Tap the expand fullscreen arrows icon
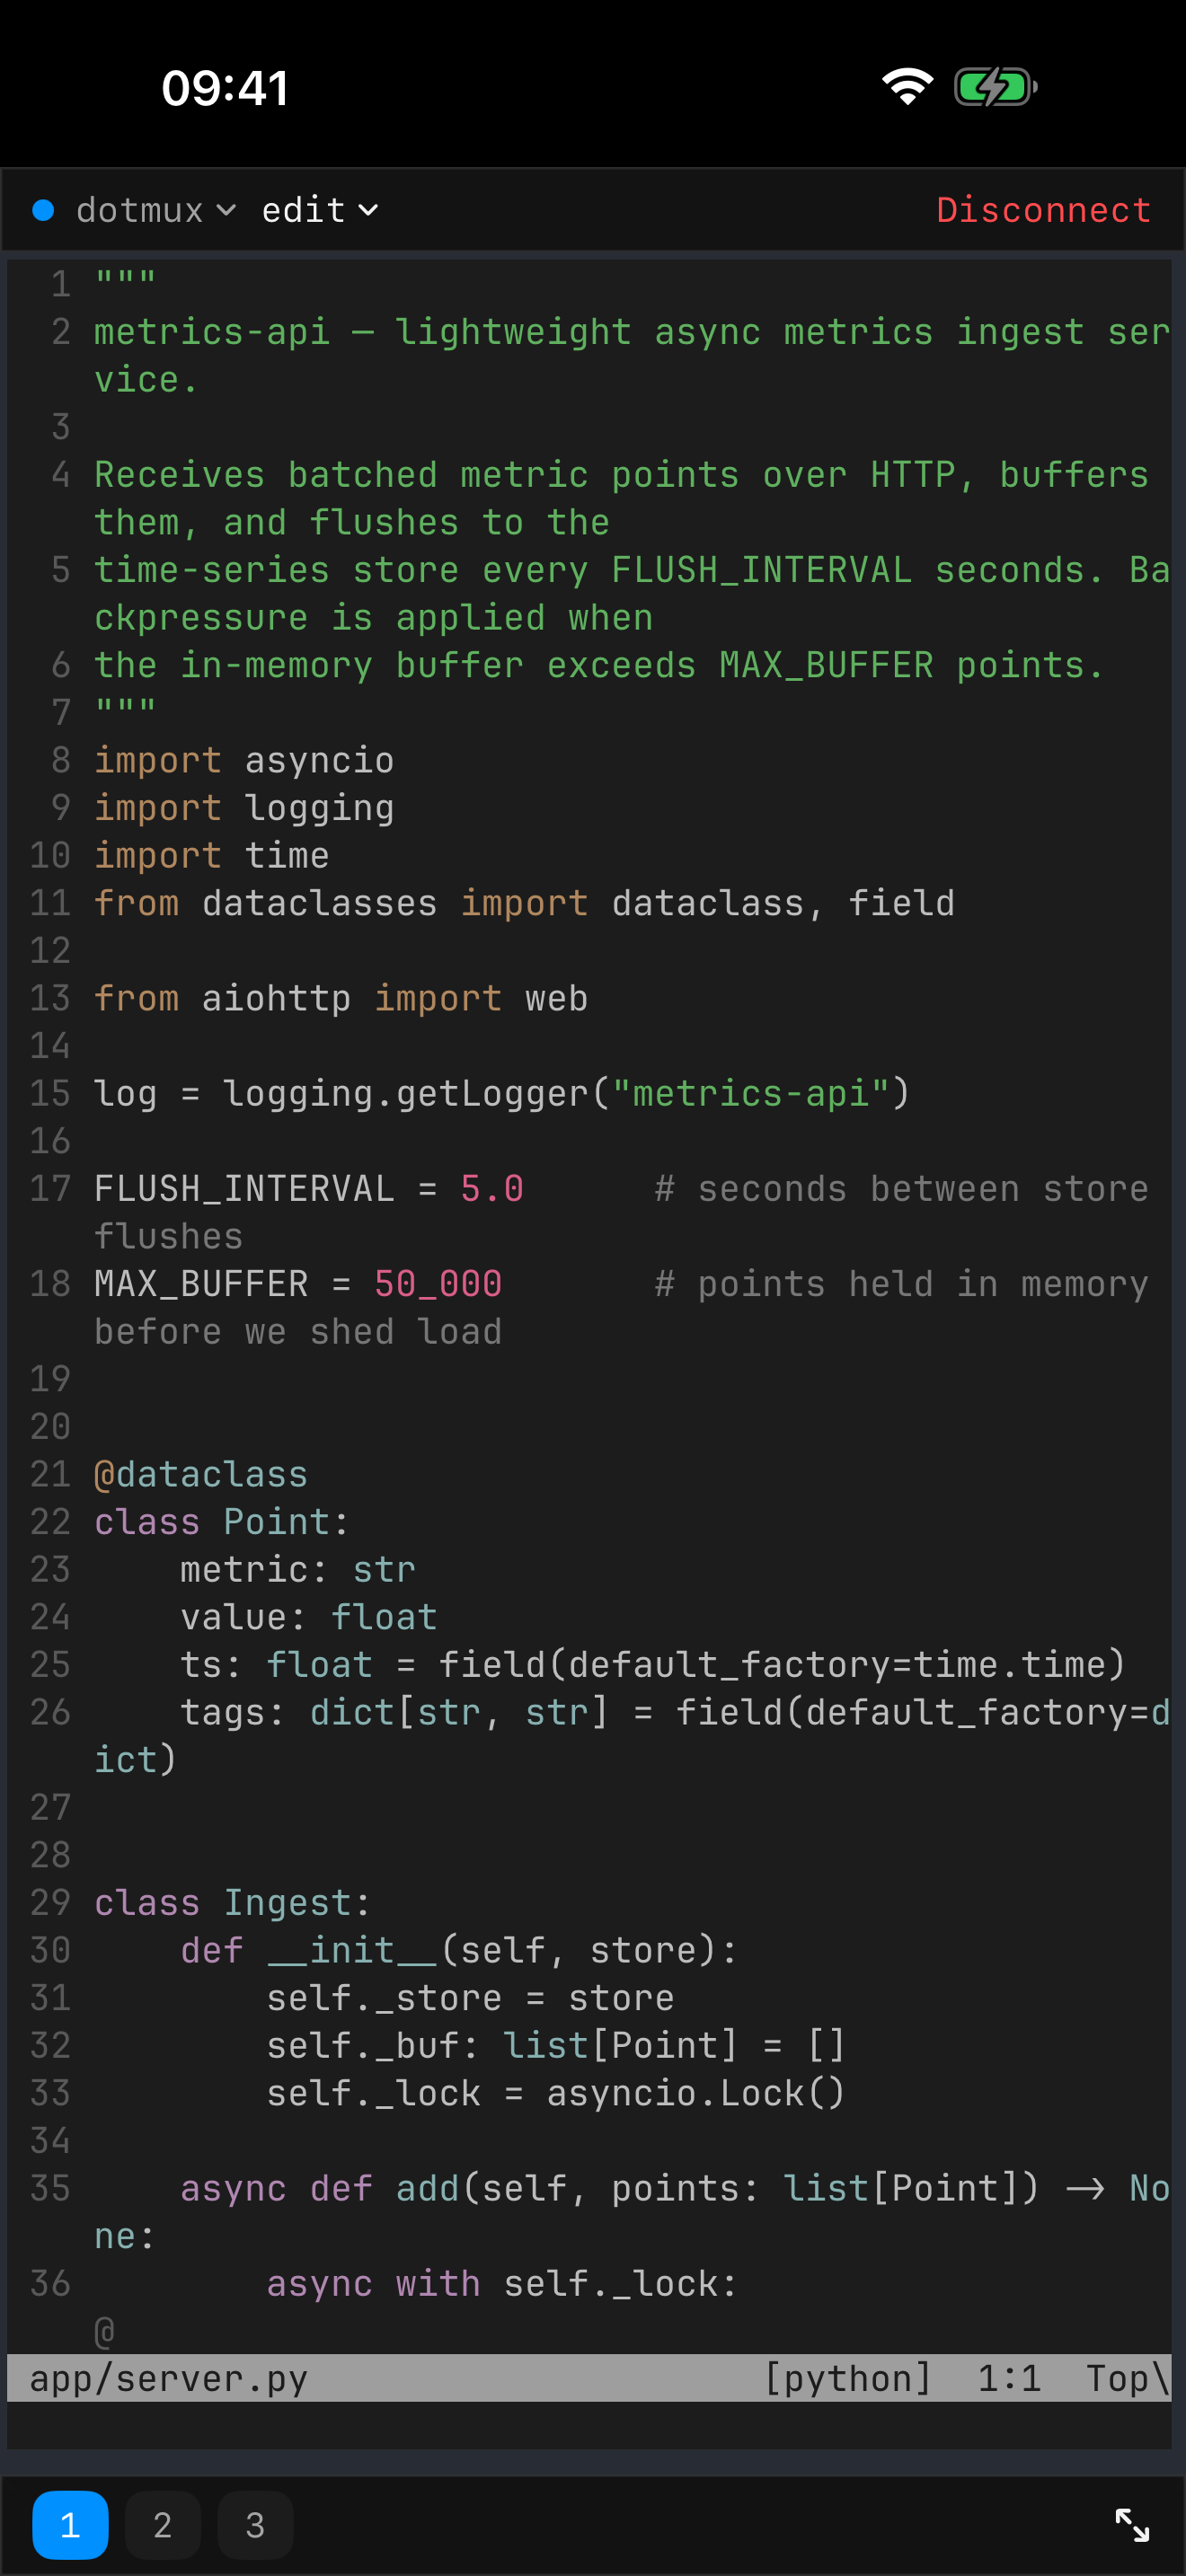 coord(1132,2525)
